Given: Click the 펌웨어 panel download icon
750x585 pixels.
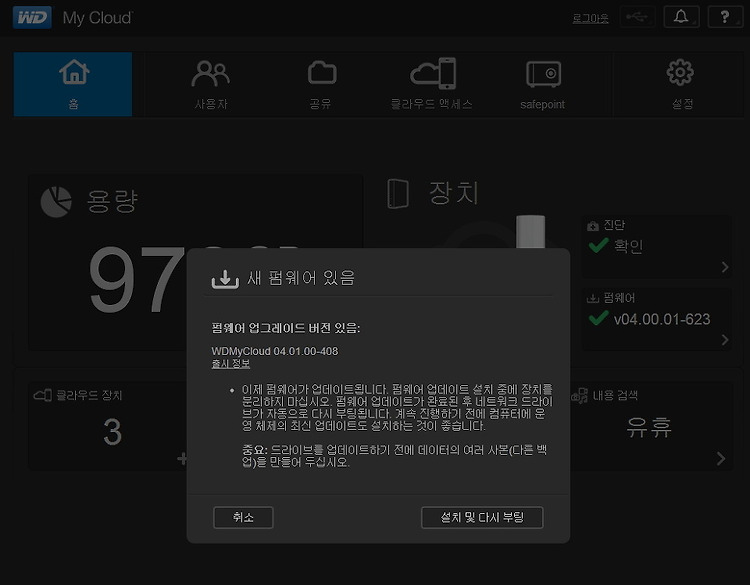Looking at the screenshot, I should tap(593, 298).
